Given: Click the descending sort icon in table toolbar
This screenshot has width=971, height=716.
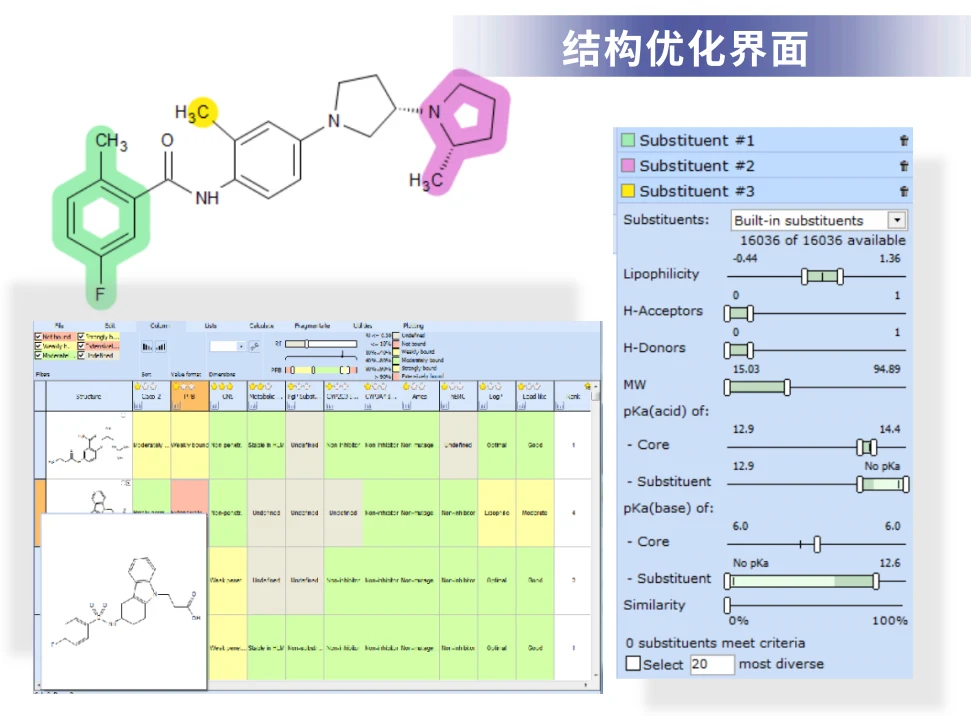Looking at the screenshot, I should [x=147, y=347].
